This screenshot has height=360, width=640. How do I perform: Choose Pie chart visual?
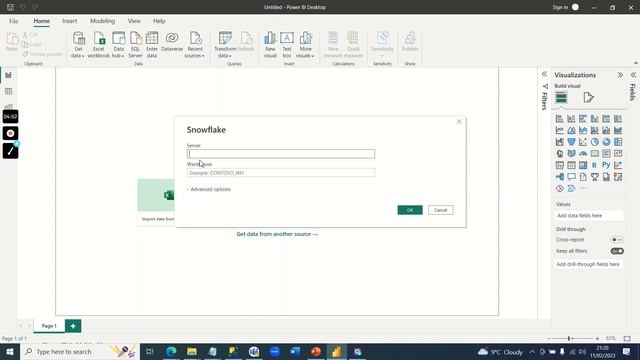pos(595,142)
